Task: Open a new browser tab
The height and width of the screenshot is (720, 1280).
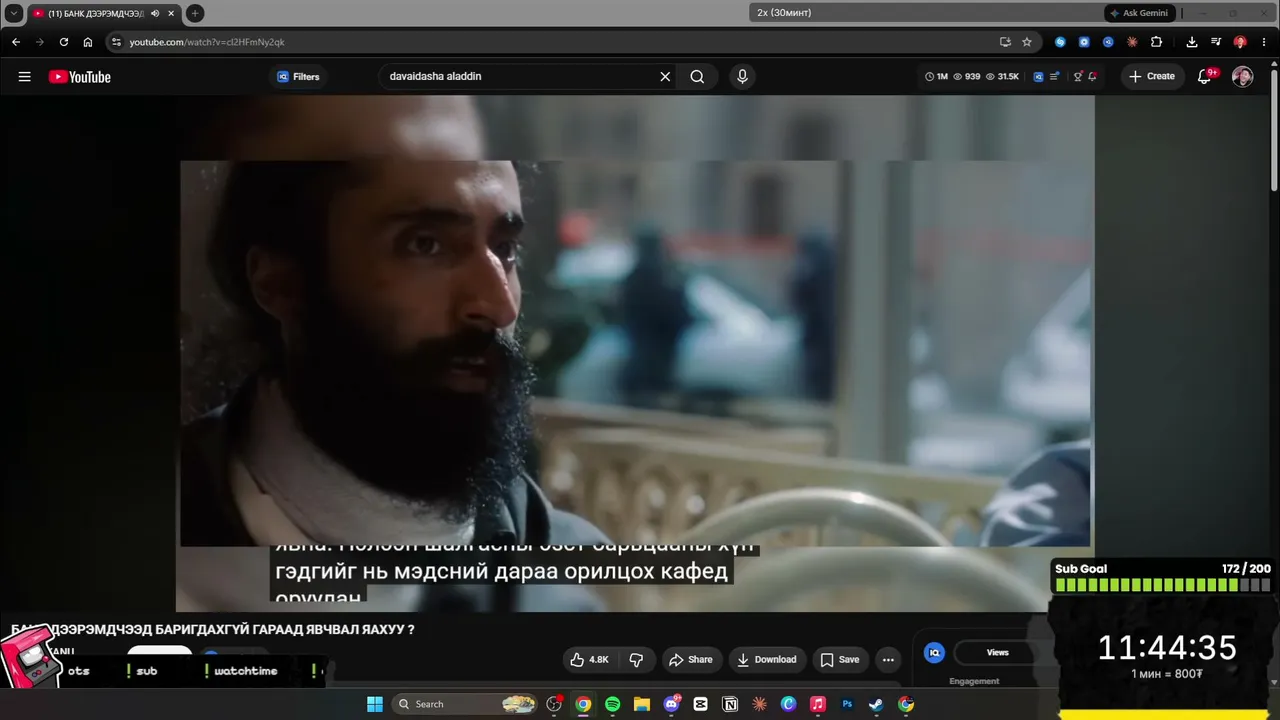Action: tap(195, 13)
